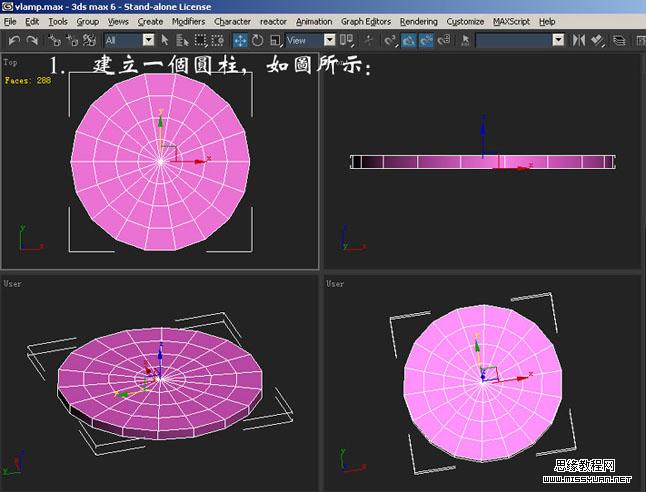This screenshot has height=492, width=646.
Task: Toggle Select and Manipulate mode
Action: 368,40
